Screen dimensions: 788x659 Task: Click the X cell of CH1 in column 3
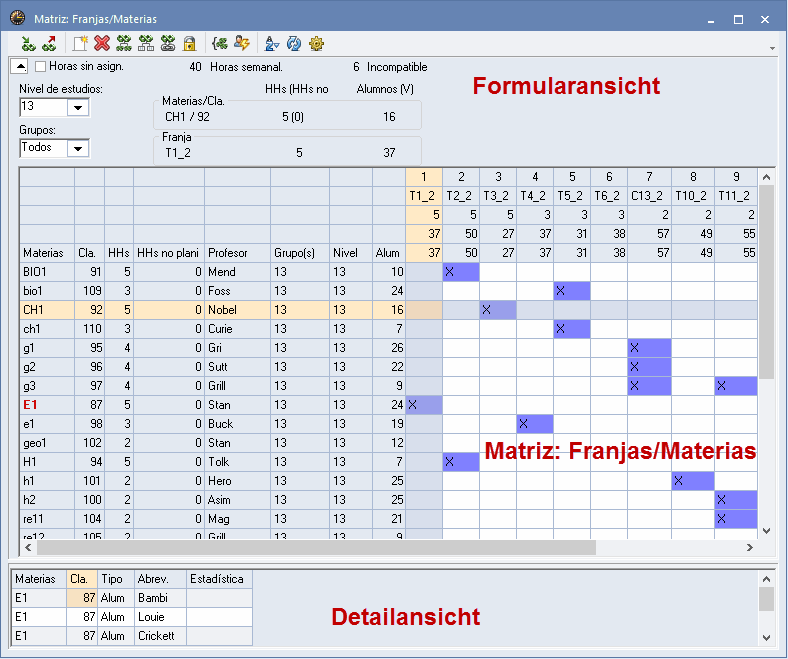(x=498, y=310)
